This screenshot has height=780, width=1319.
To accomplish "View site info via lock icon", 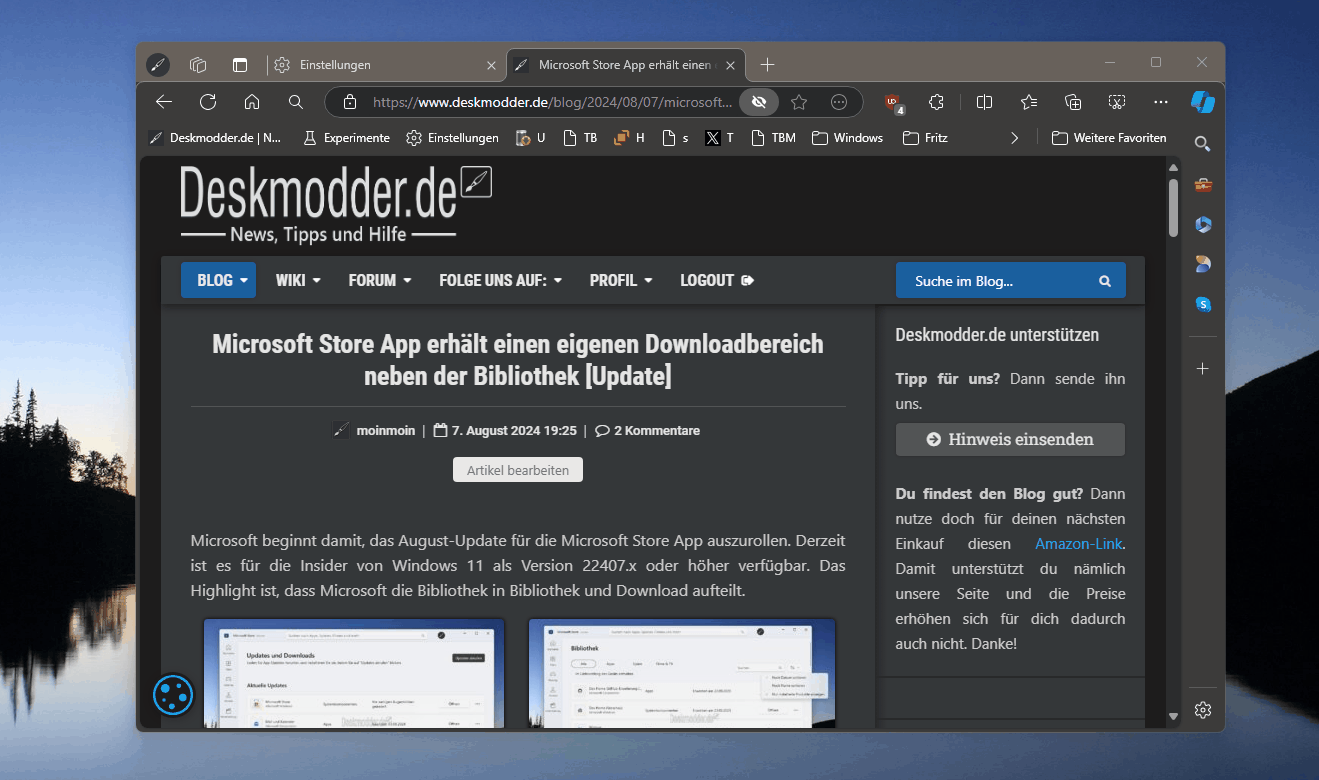I will tap(350, 102).
